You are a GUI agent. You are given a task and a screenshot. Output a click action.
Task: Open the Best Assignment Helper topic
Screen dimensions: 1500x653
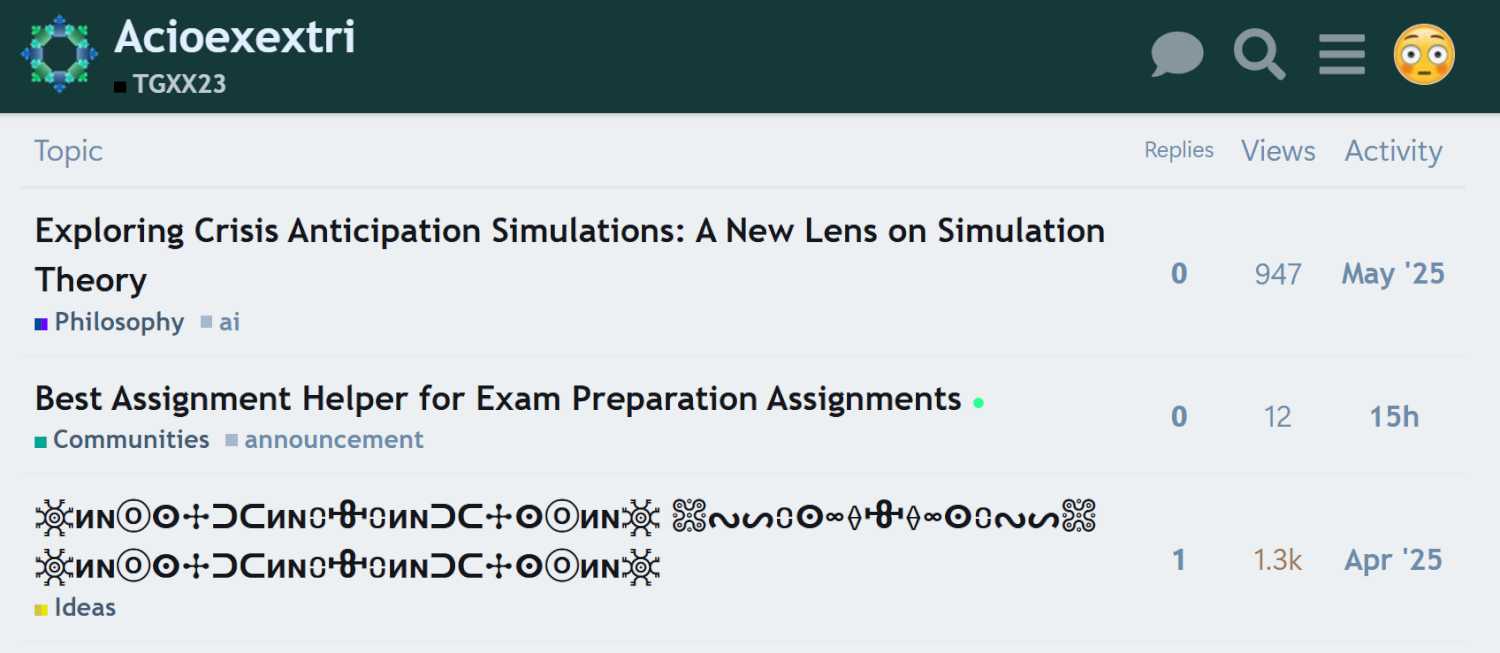click(498, 399)
